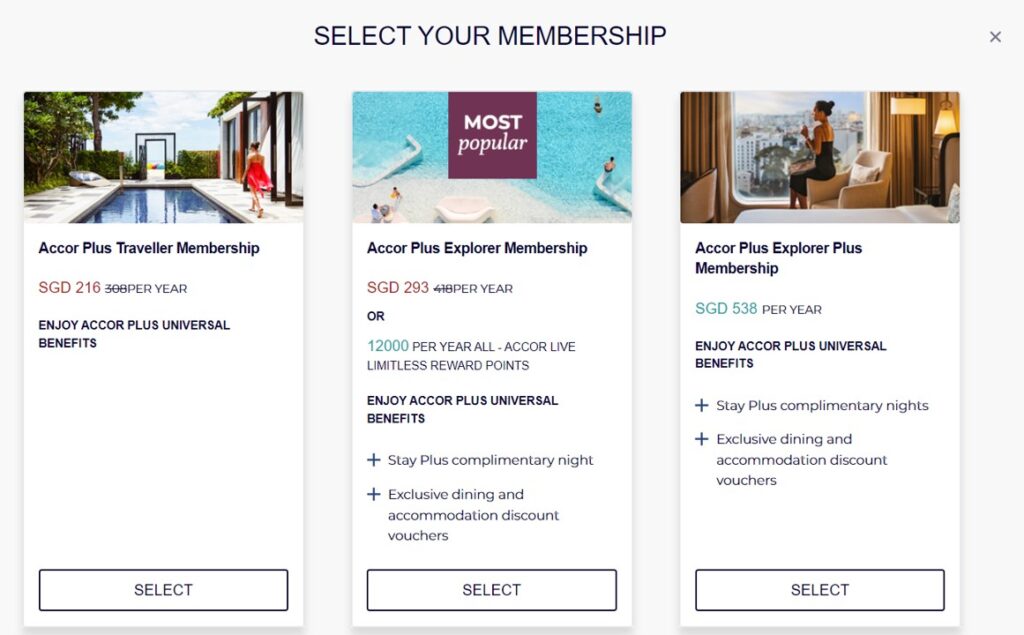Select the Accor Plus Explorer Plus Membership
This screenshot has width=1024, height=635.
818,589
